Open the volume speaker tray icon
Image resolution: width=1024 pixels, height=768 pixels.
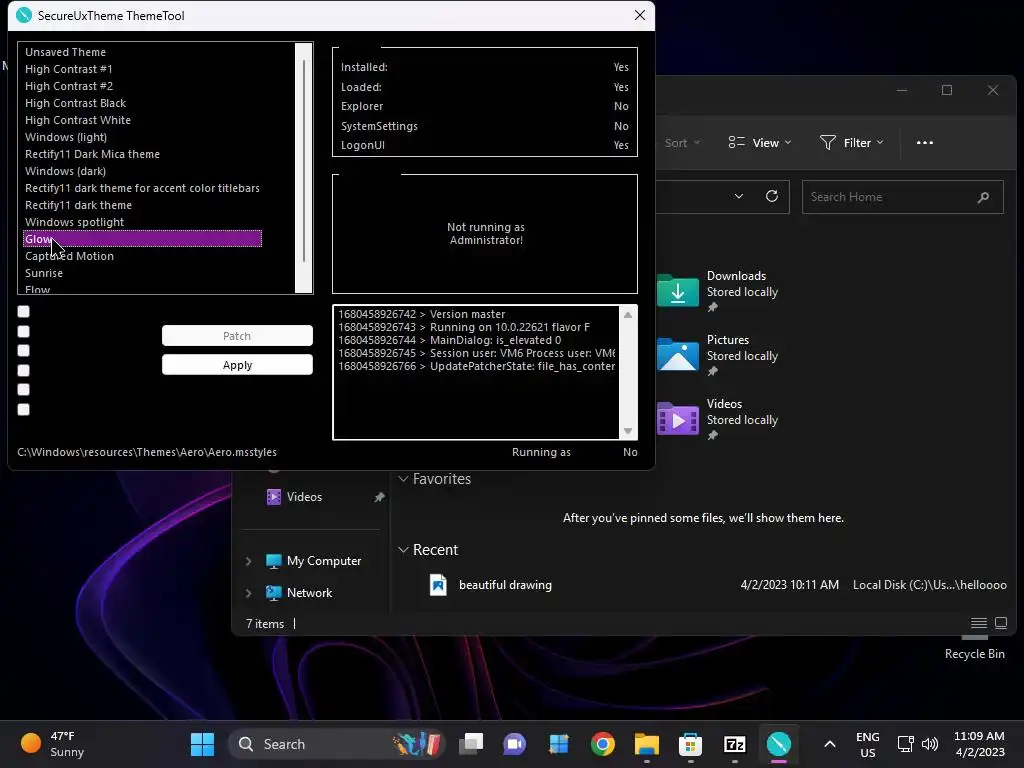pos(930,744)
